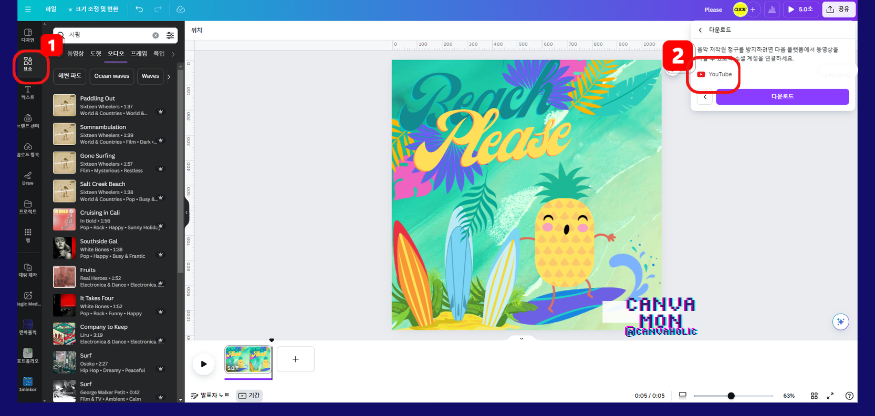Open the yellow profile avatar
Viewport: 875px width, 416px height.
(740, 9)
